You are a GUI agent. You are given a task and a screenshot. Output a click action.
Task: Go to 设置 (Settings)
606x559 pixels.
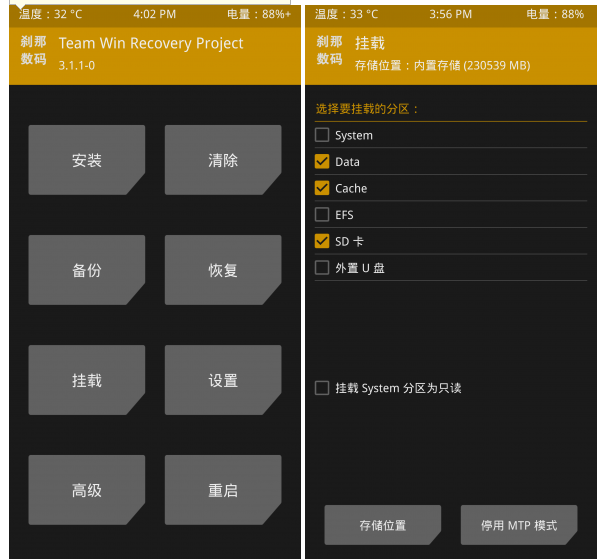click(223, 380)
